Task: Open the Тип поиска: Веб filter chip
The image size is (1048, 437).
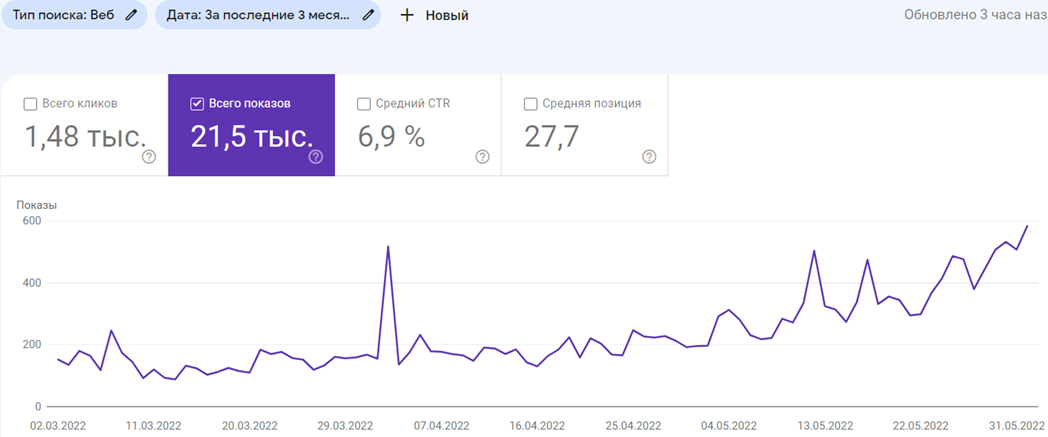Action: coord(74,15)
